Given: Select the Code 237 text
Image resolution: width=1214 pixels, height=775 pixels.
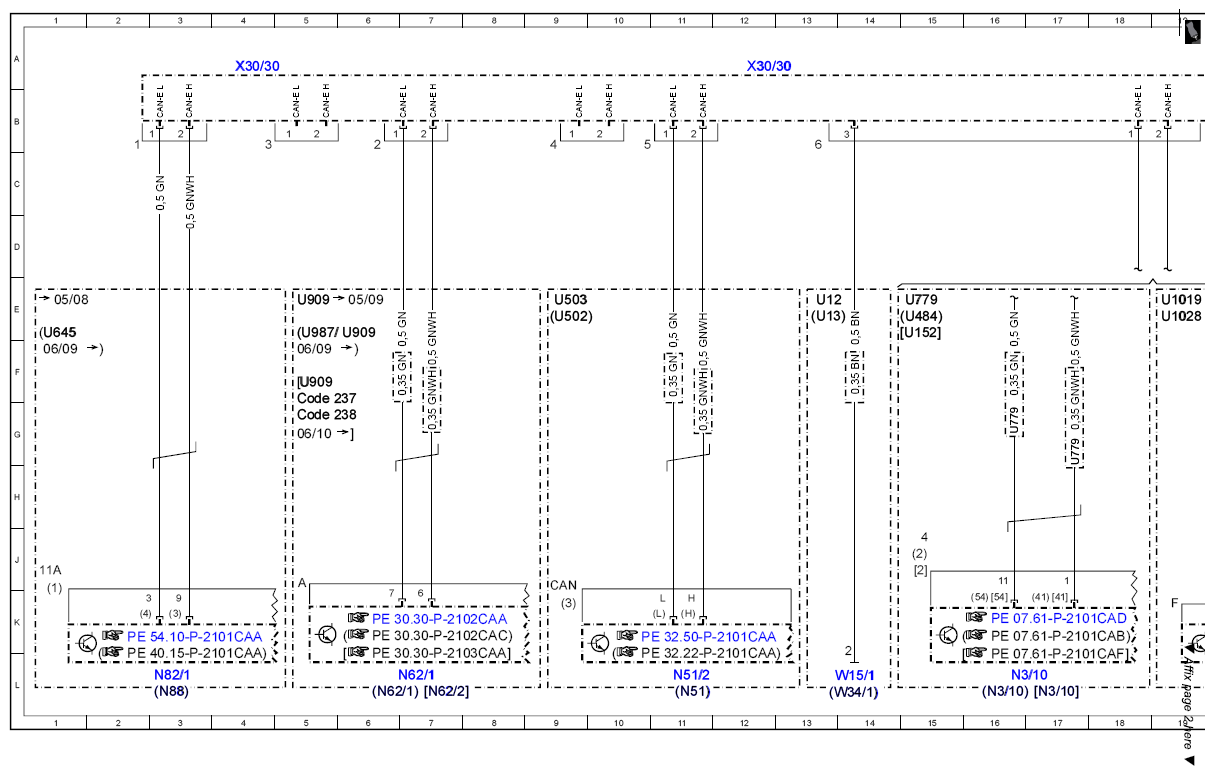Looking at the screenshot, I should [327, 398].
